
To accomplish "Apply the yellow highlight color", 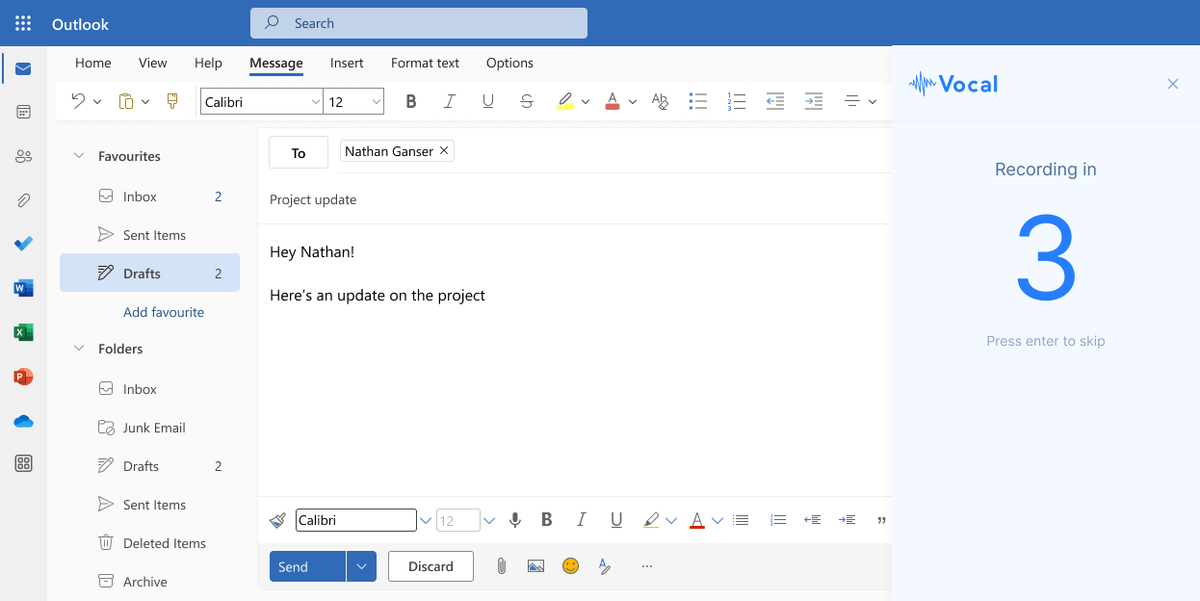I will coord(565,101).
